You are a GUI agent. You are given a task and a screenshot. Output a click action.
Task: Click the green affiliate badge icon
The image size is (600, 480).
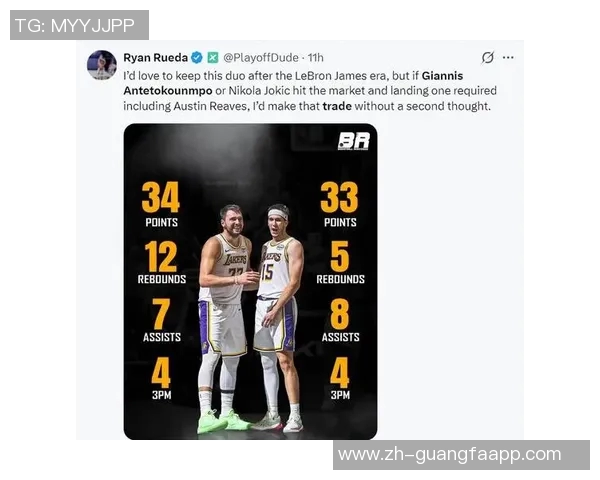click(x=213, y=58)
